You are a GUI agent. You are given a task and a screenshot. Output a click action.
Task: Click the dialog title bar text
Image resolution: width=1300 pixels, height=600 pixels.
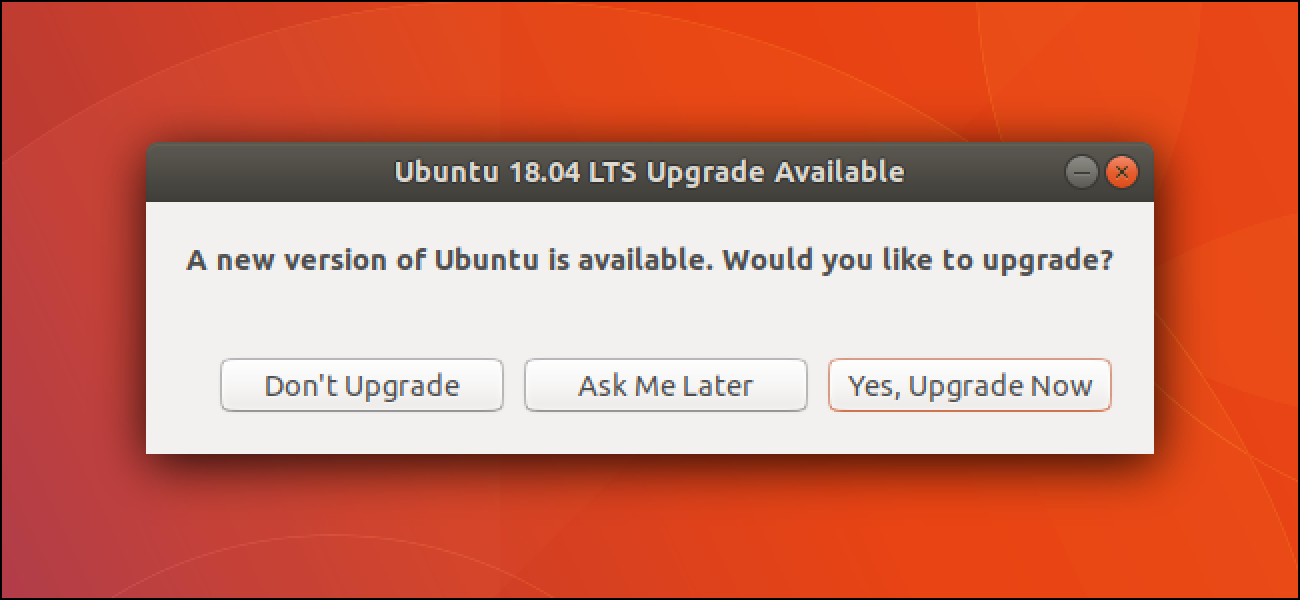650,171
